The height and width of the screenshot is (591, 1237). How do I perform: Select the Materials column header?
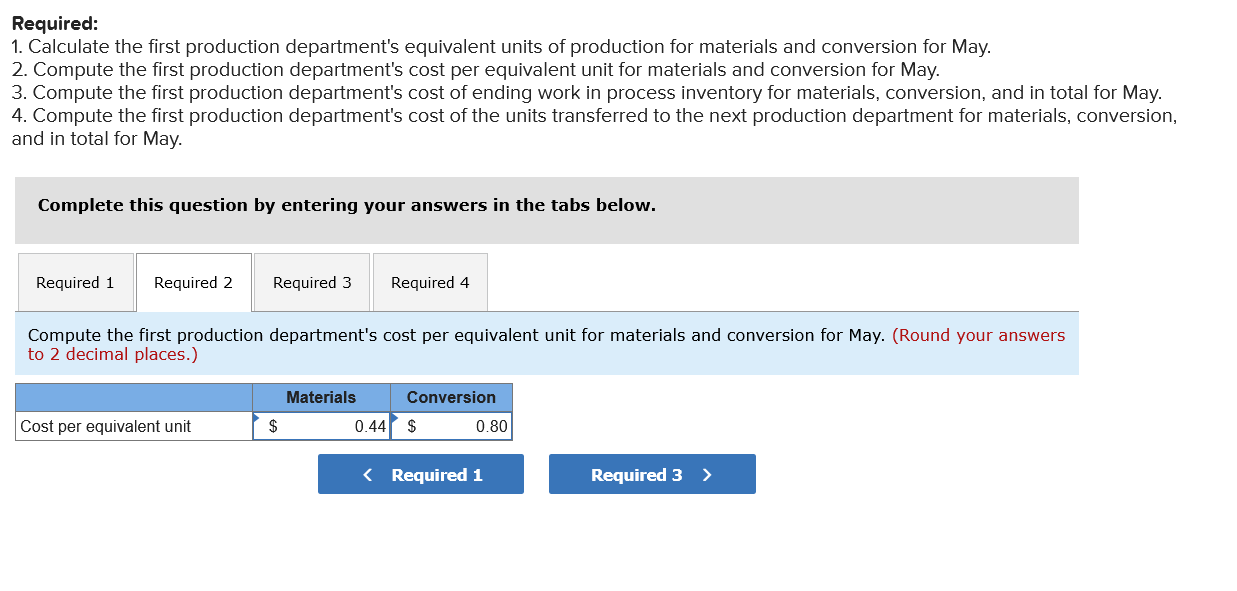pos(321,398)
